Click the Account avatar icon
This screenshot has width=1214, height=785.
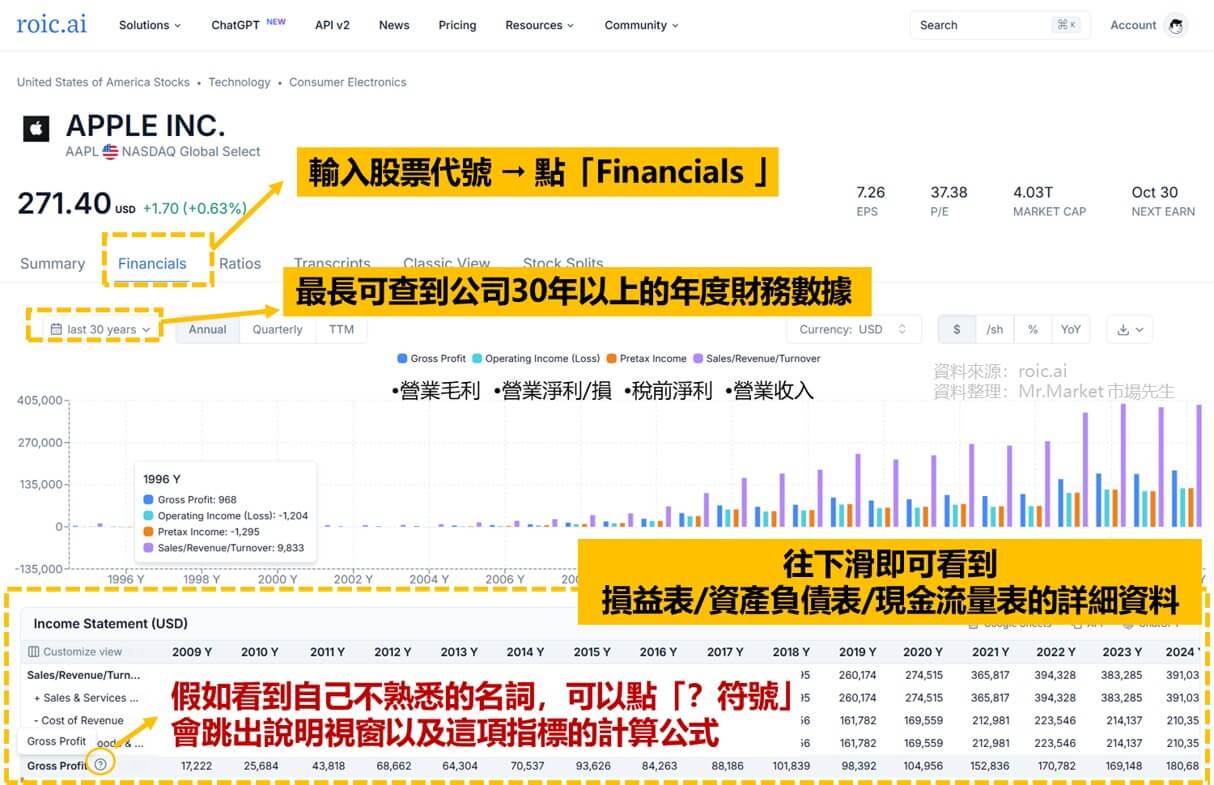pyautogui.click(x=1177, y=25)
